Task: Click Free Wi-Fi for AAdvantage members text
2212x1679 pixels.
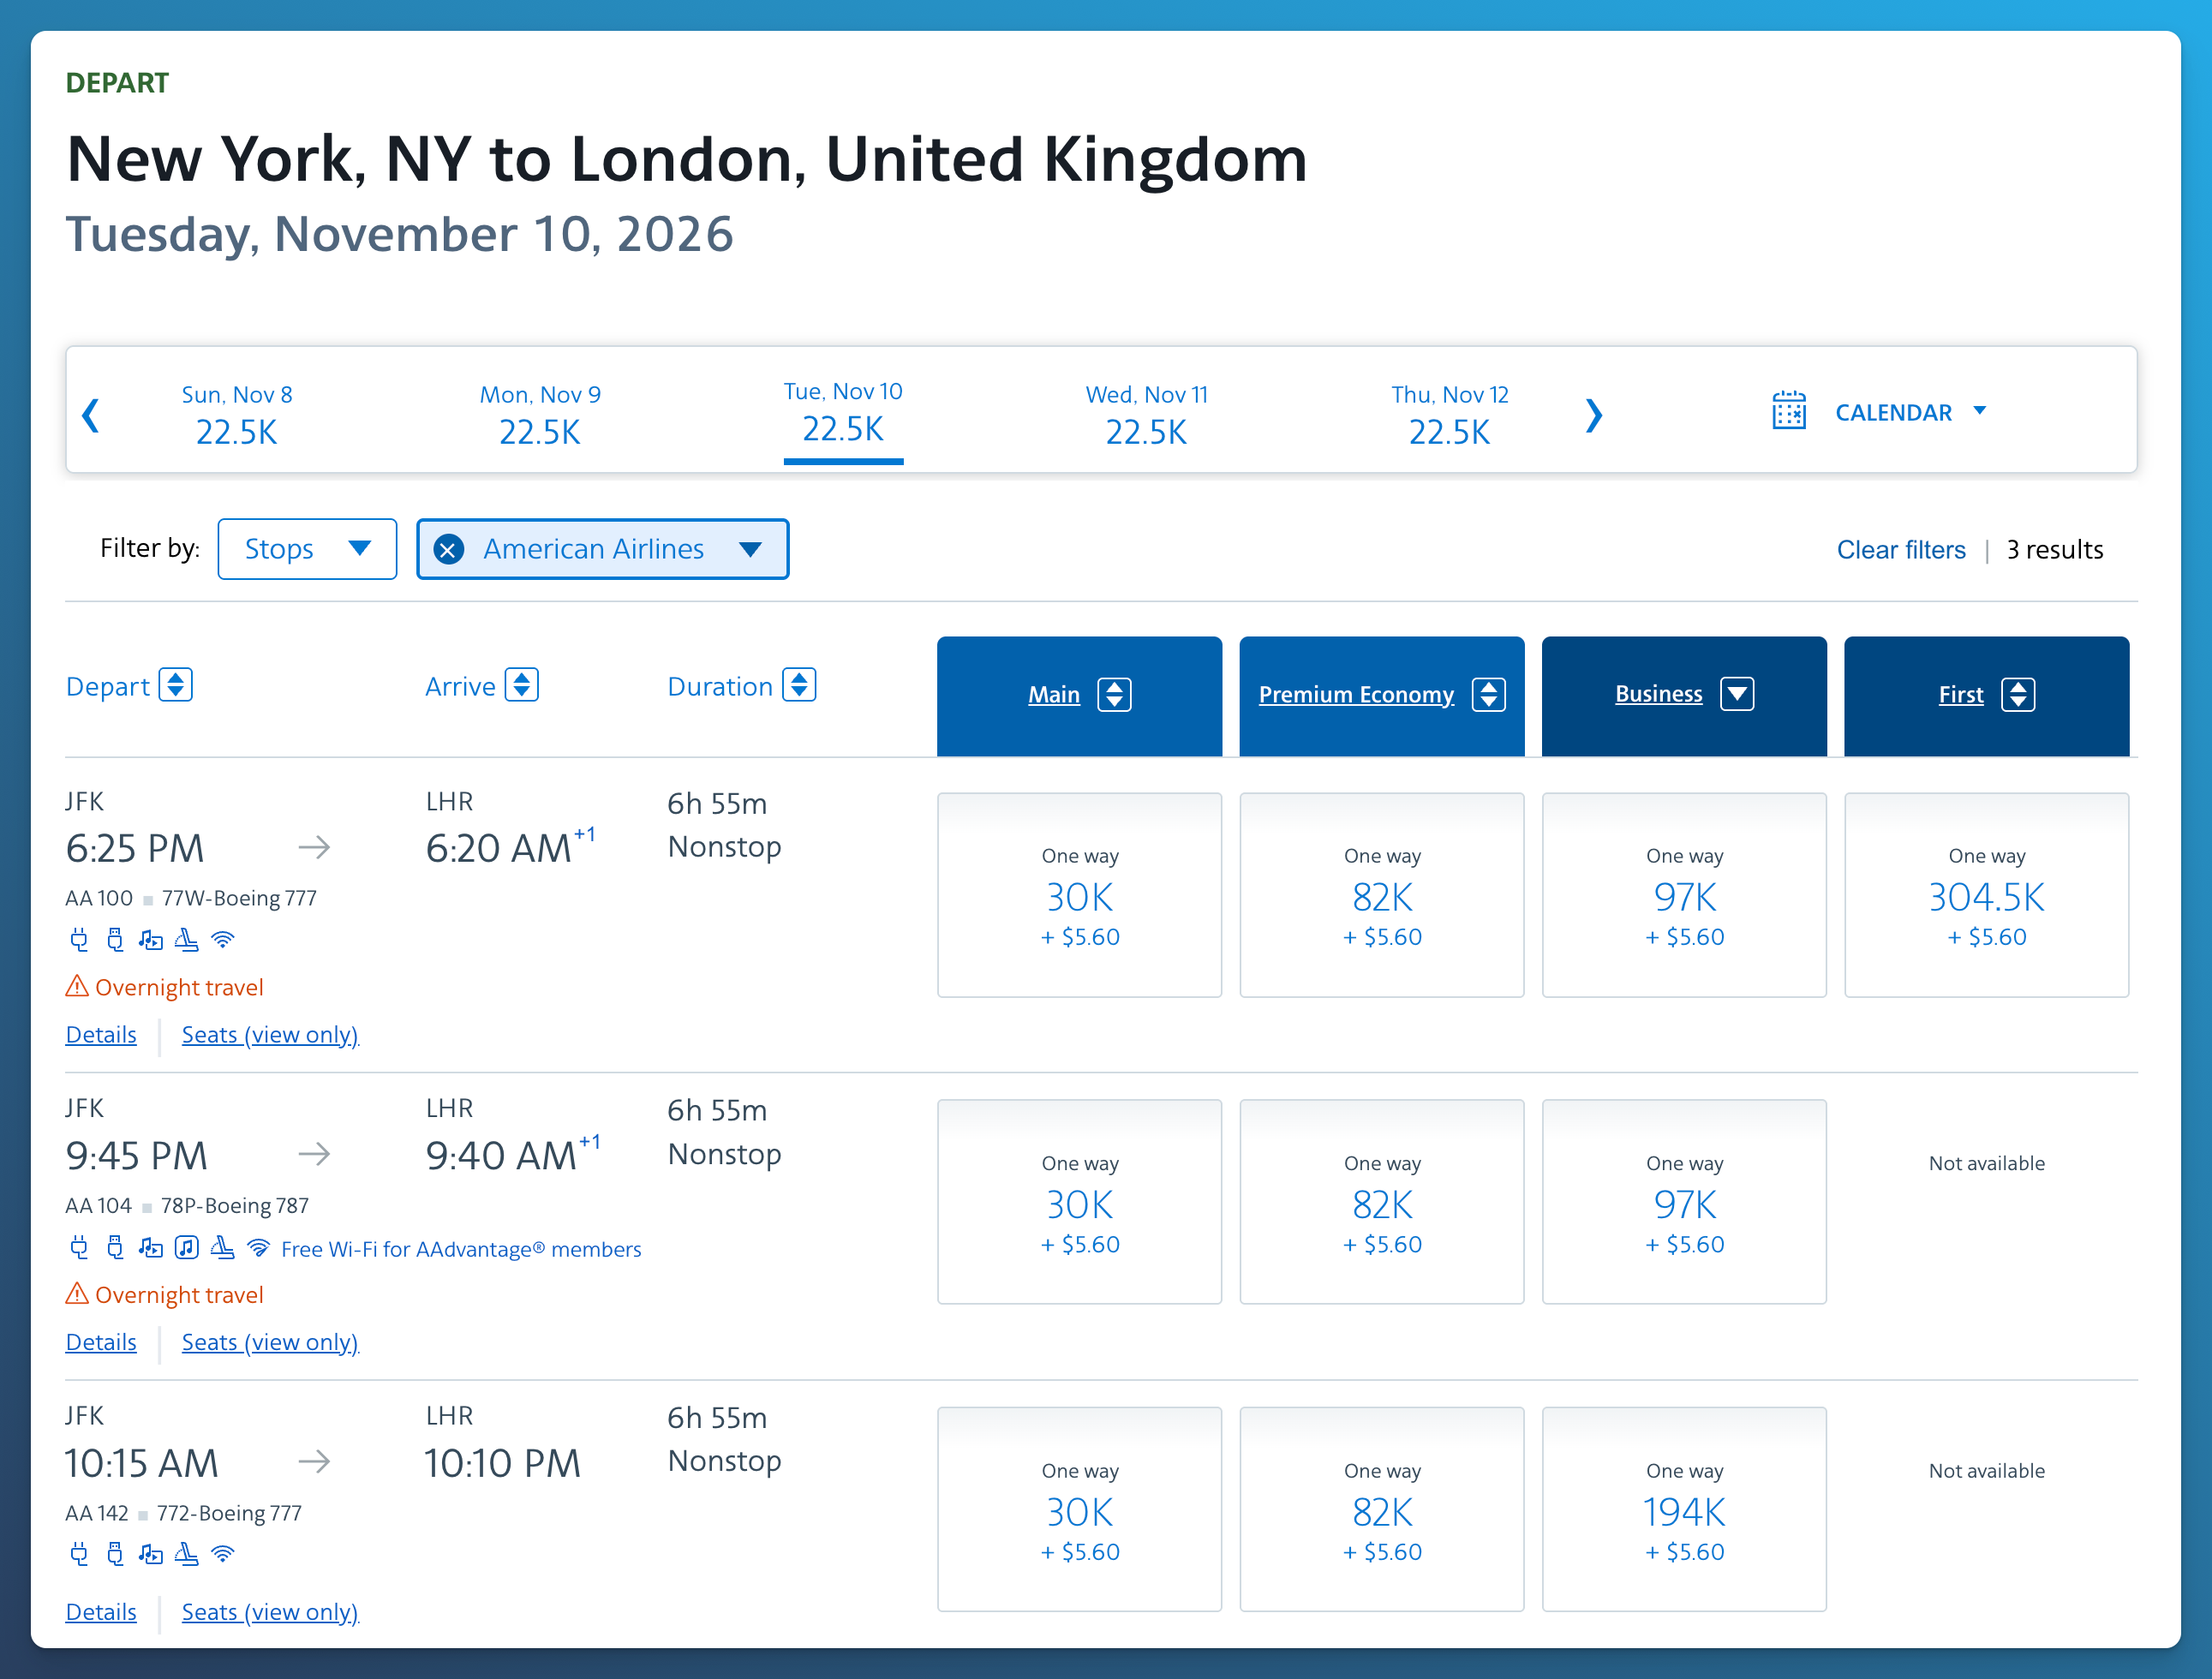Action: (461, 1249)
